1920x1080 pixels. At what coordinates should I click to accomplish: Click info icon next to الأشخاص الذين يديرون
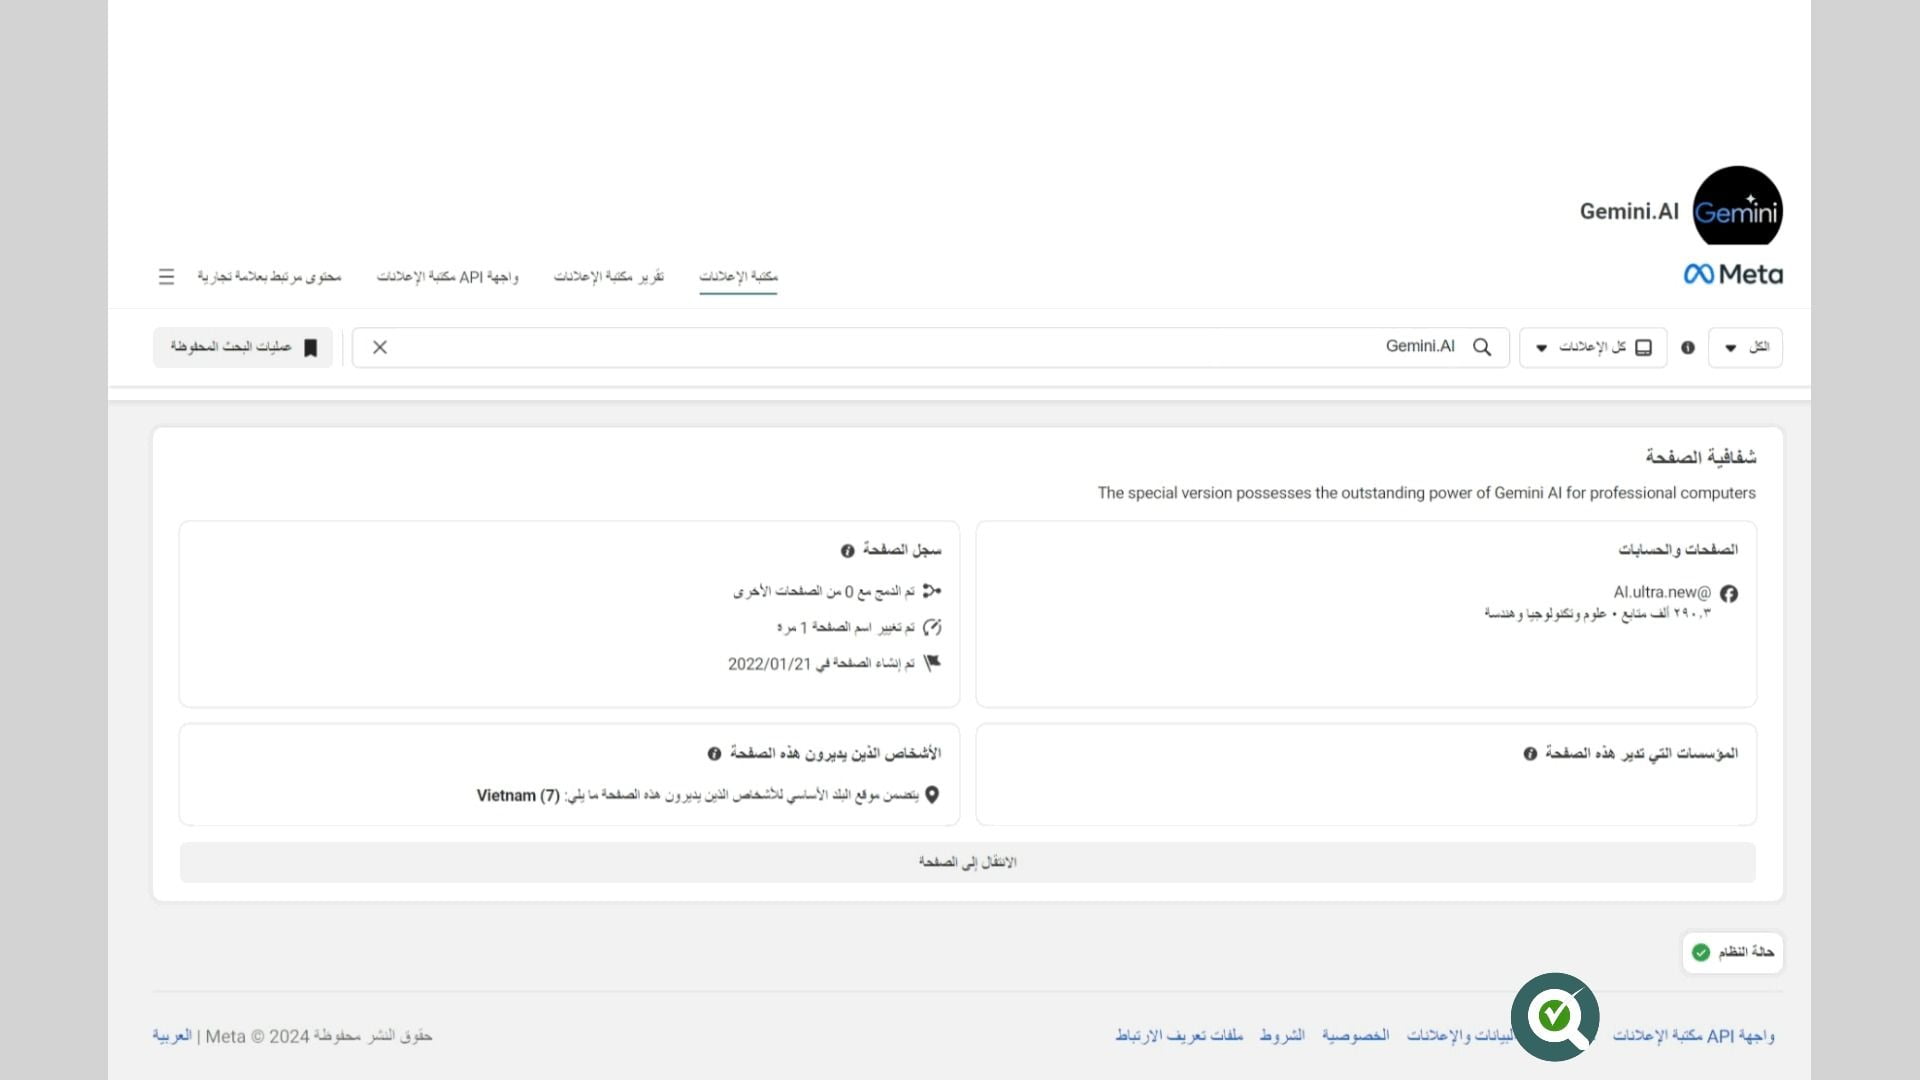[x=714, y=754]
